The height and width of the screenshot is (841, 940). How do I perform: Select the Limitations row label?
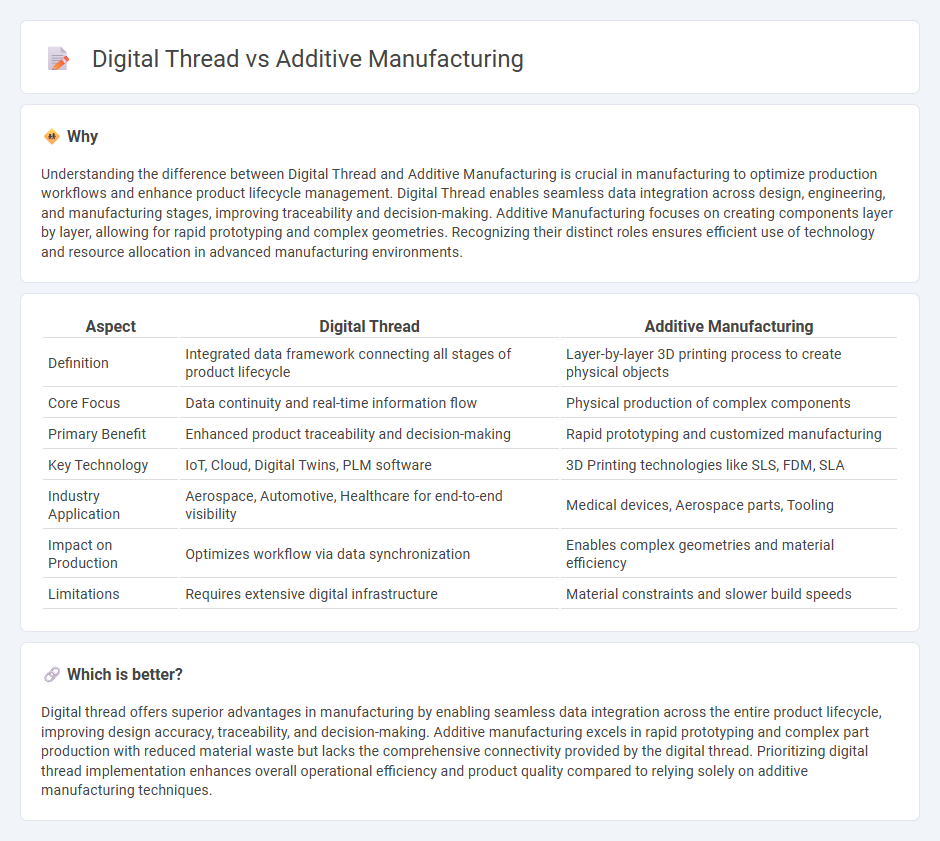tap(83, 595)
